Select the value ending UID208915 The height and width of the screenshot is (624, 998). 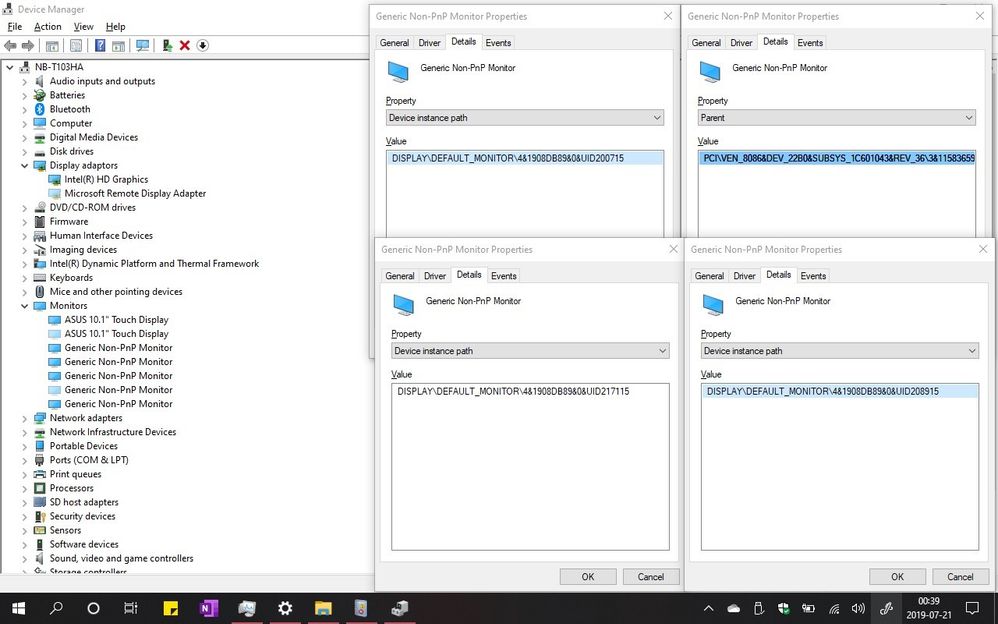point(840,392)
